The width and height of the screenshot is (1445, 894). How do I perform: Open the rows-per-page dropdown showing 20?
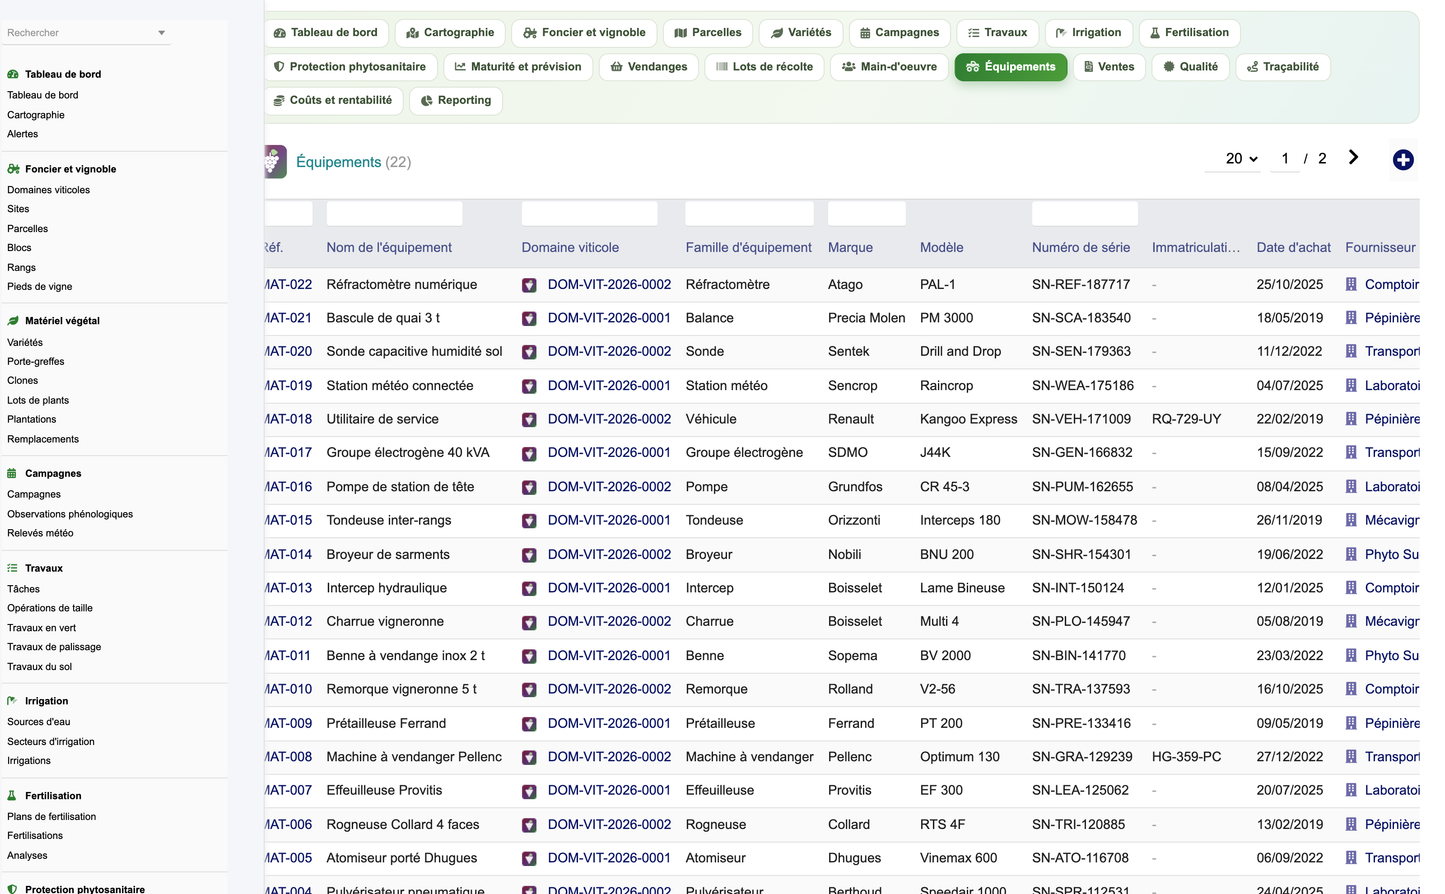coord(1241,159)
